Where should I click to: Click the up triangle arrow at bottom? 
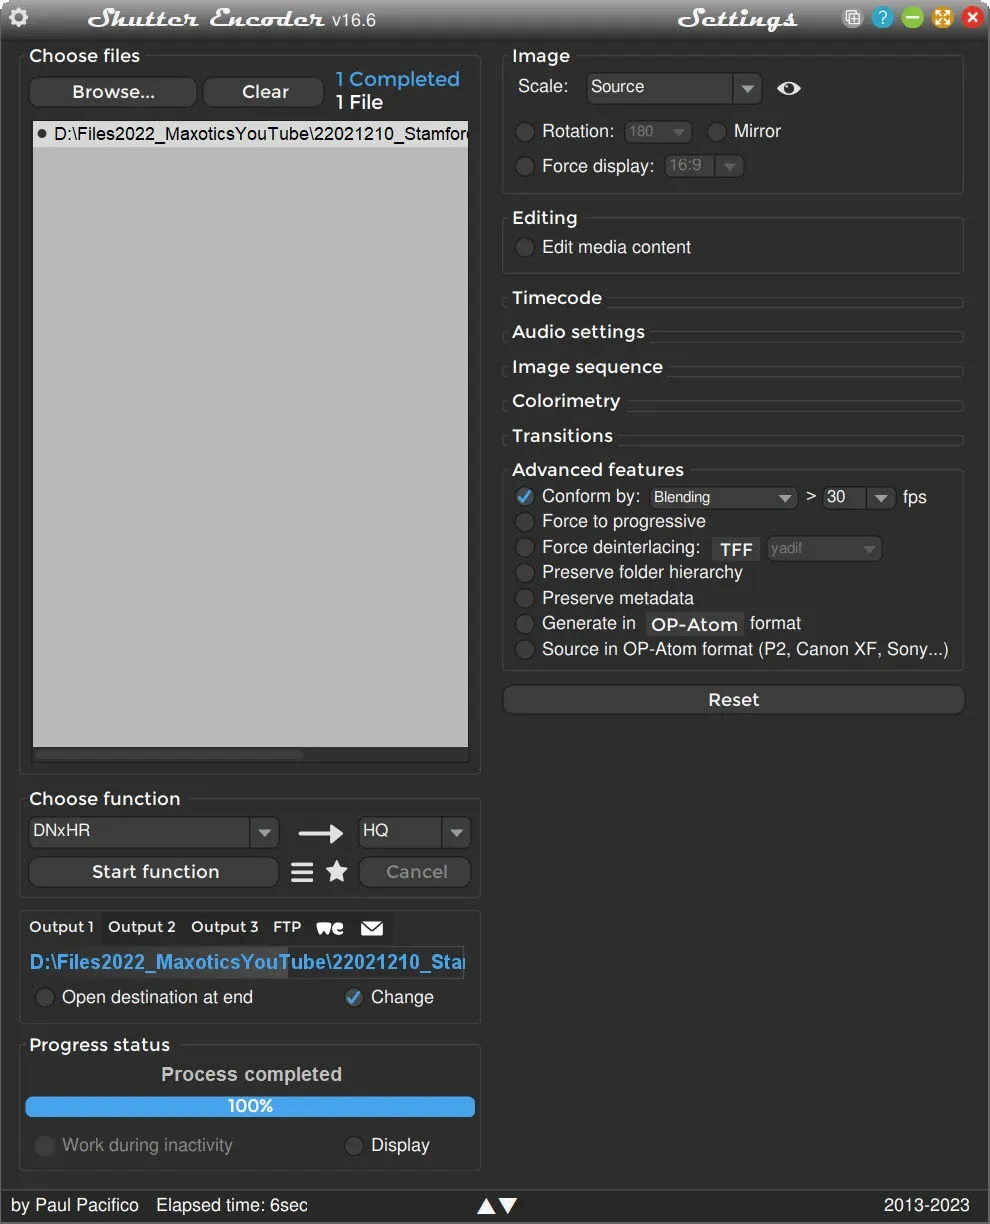click(x=486, y=1206)
